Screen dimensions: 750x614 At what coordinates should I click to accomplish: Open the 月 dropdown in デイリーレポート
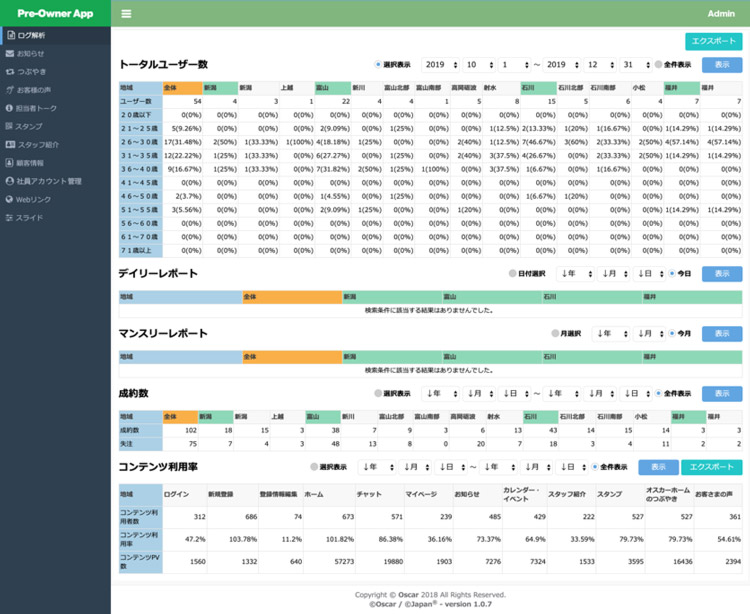(x=614, y=274)
